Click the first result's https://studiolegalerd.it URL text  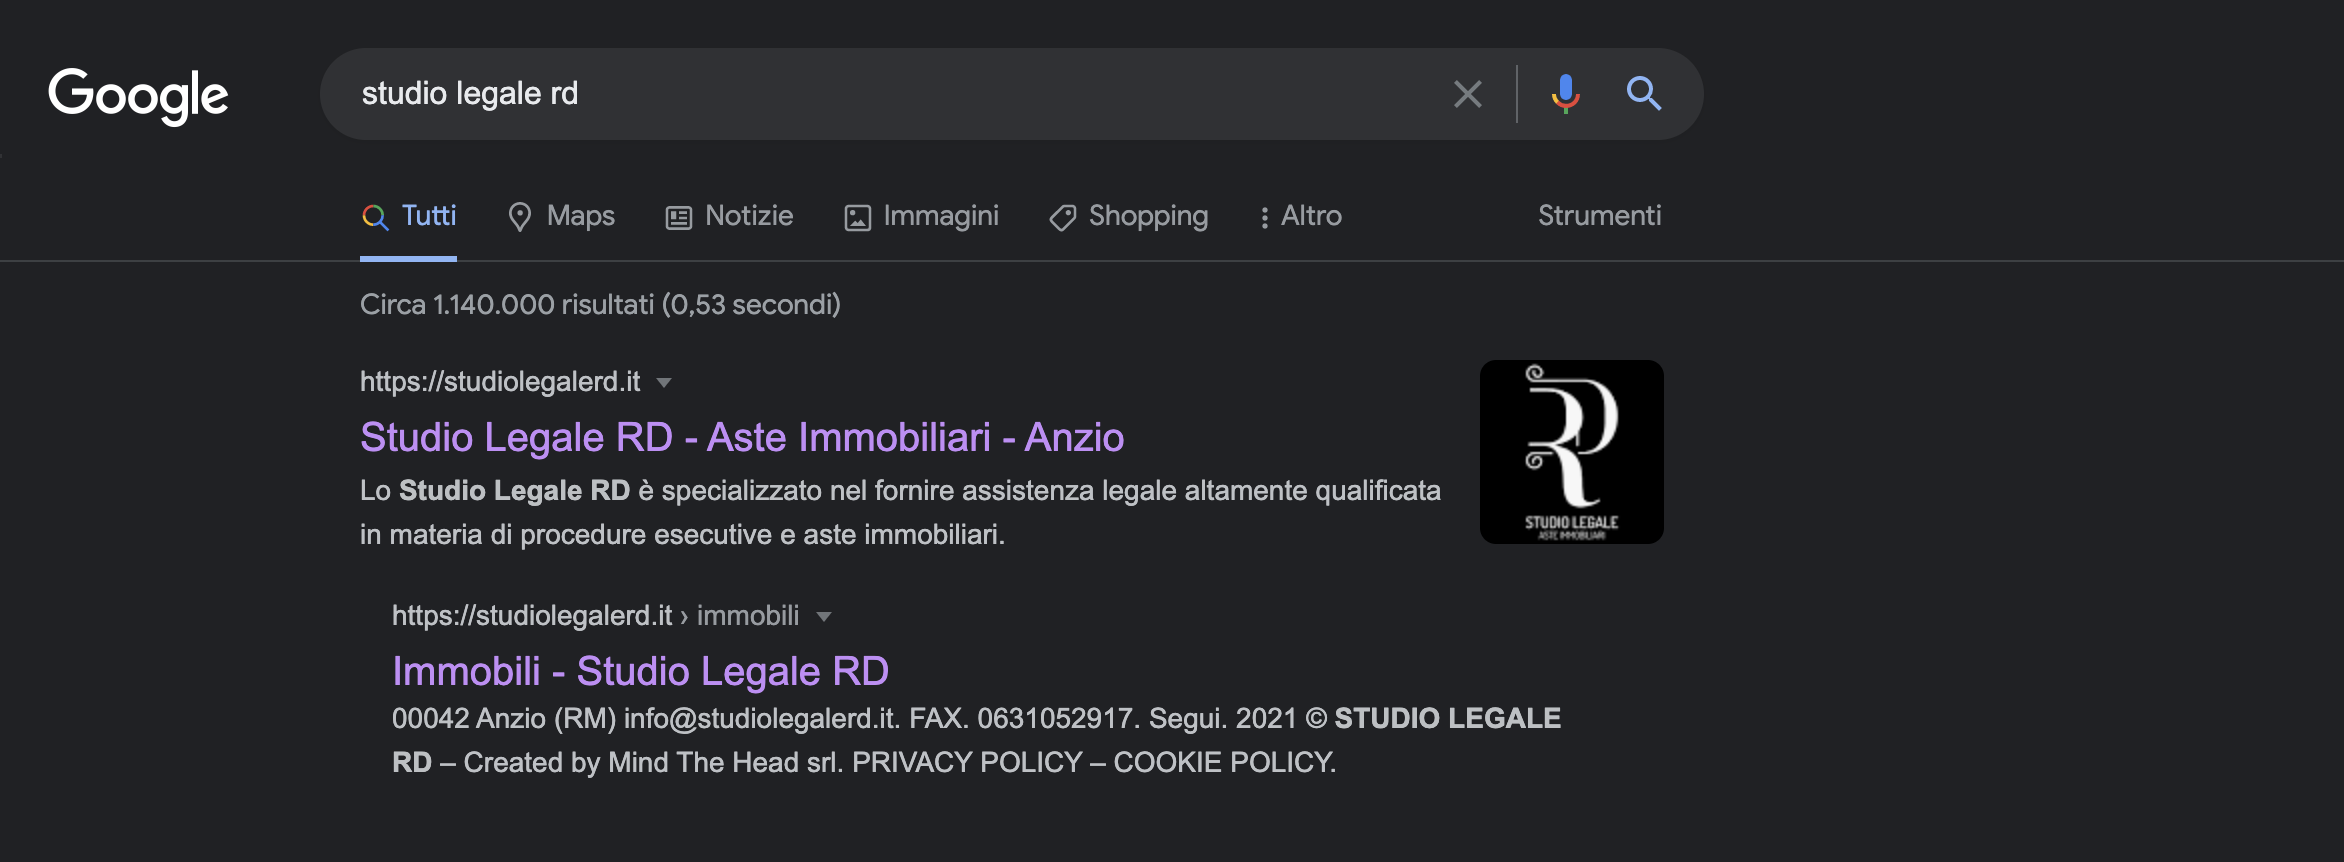pos(500,382)
